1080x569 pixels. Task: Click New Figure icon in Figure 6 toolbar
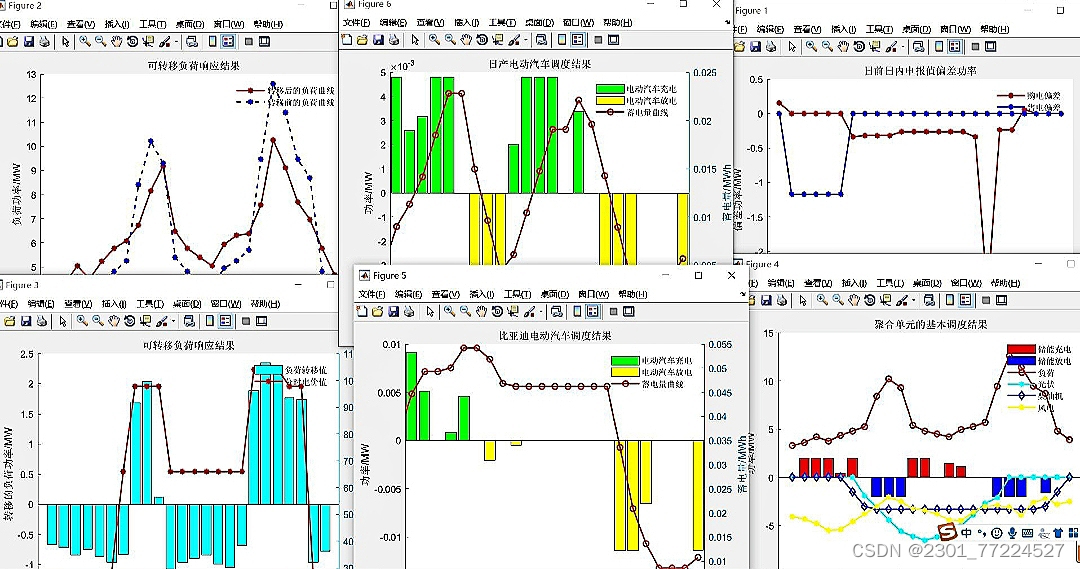click(x=346, y=40)
